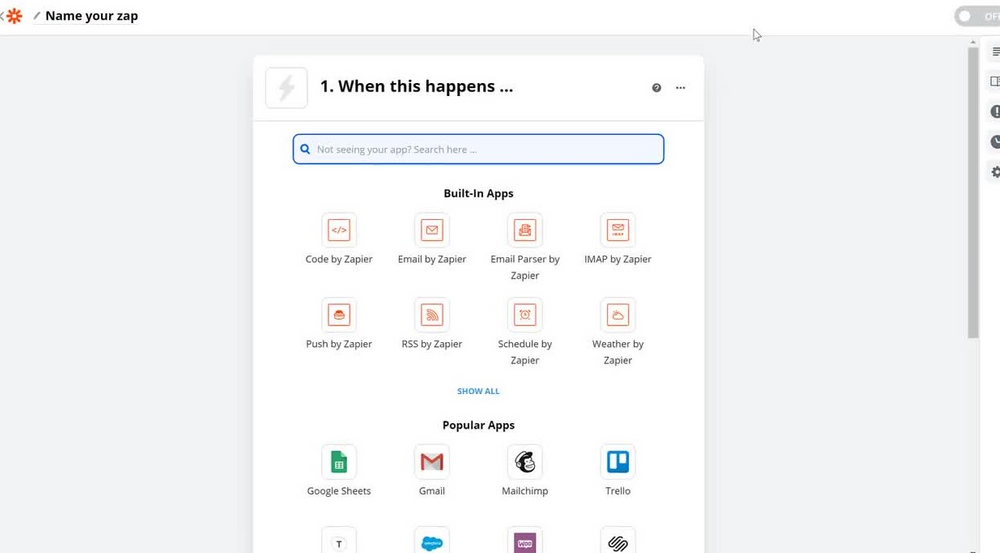Open the book panel icon in sidebar
1000x553 pixels.
(994, 81)
